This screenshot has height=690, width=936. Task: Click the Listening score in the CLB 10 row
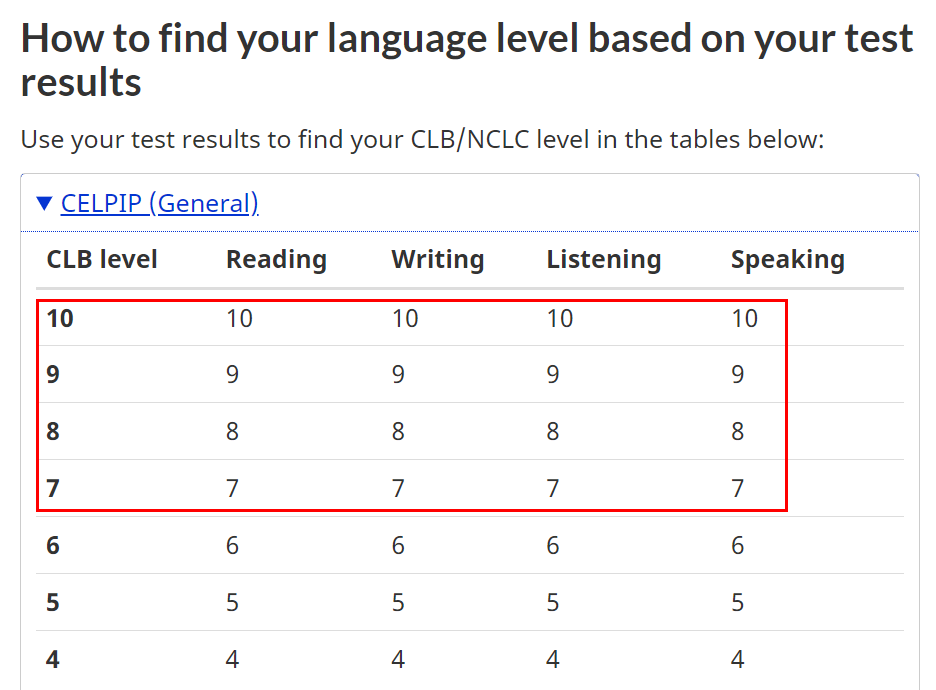[x=559, y=319]
